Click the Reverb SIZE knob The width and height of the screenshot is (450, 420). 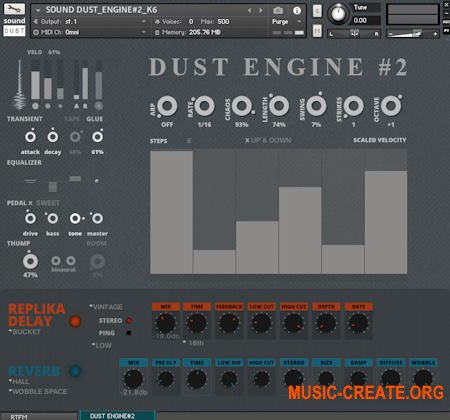[x=326, y=379]
